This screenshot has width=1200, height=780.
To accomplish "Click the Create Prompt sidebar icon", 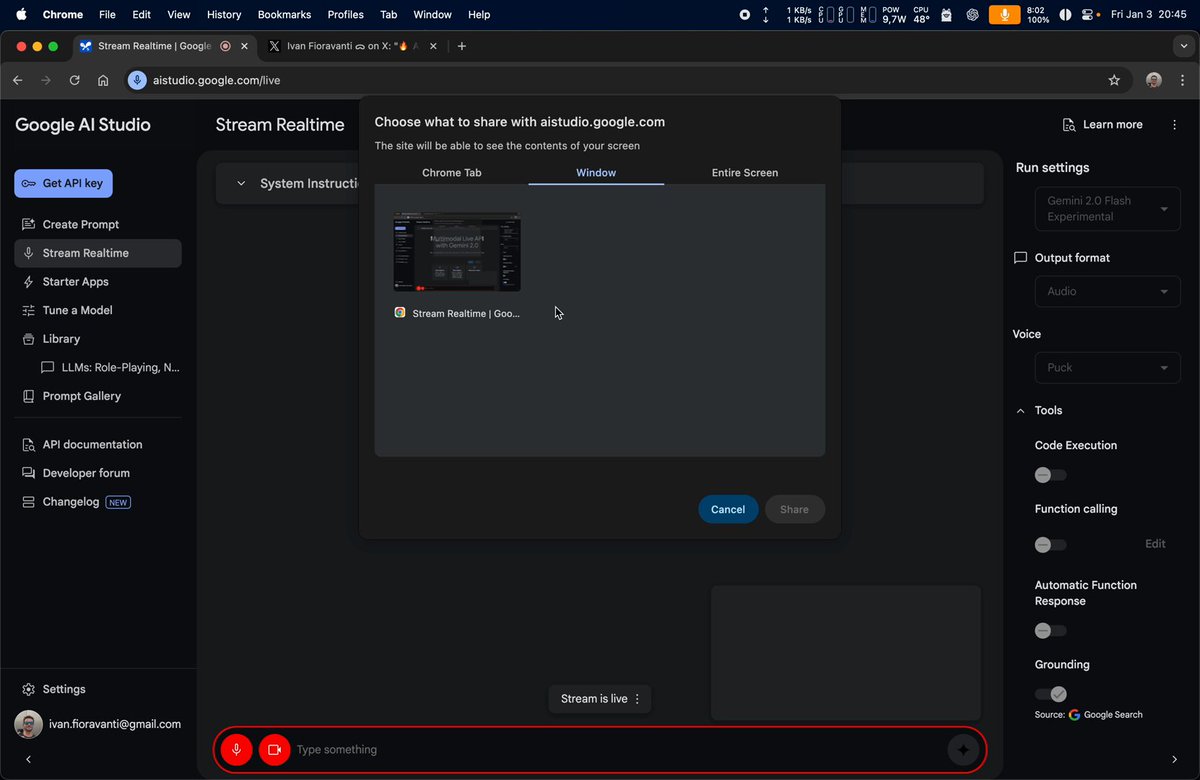I will click(x=28, y=224).
